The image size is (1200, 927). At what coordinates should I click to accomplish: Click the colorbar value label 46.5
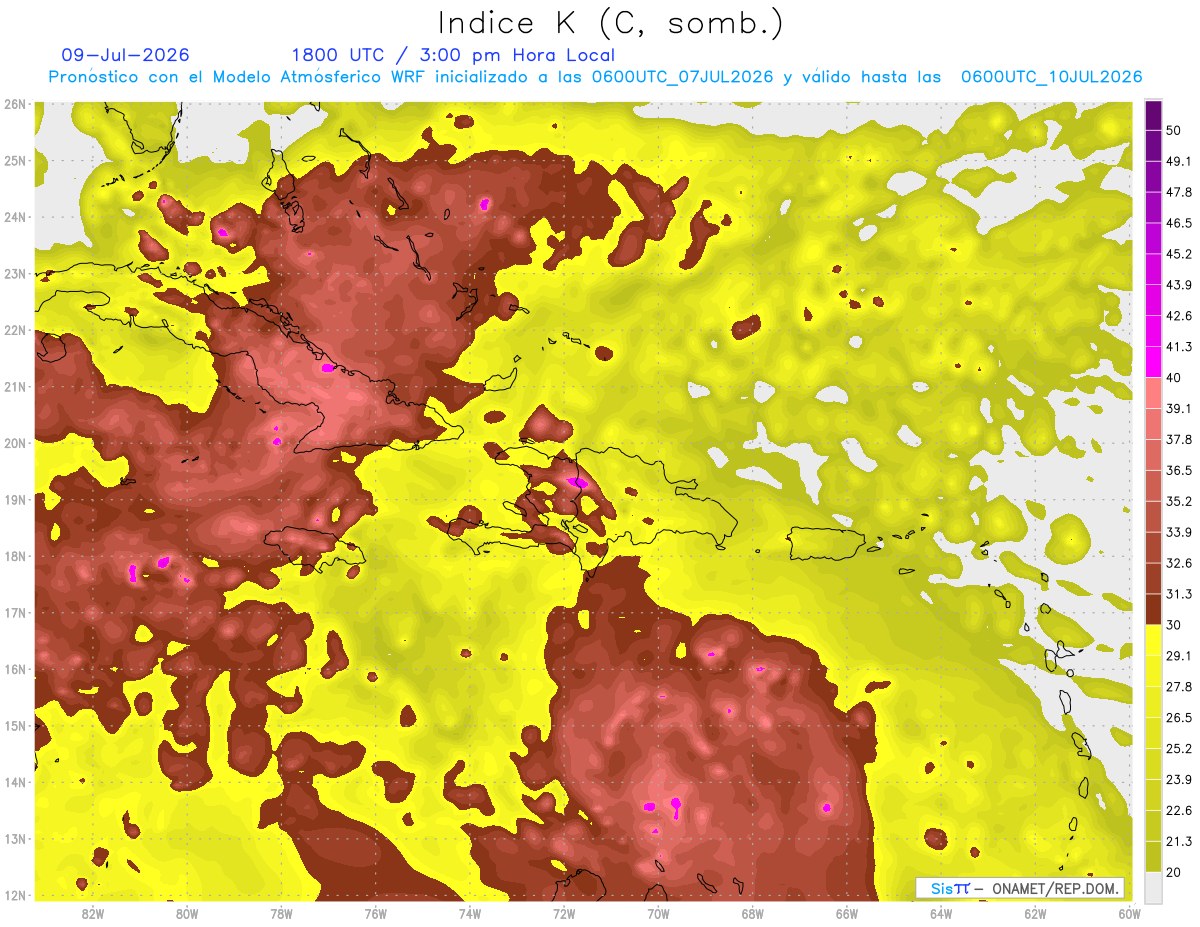coord(1178,223)
